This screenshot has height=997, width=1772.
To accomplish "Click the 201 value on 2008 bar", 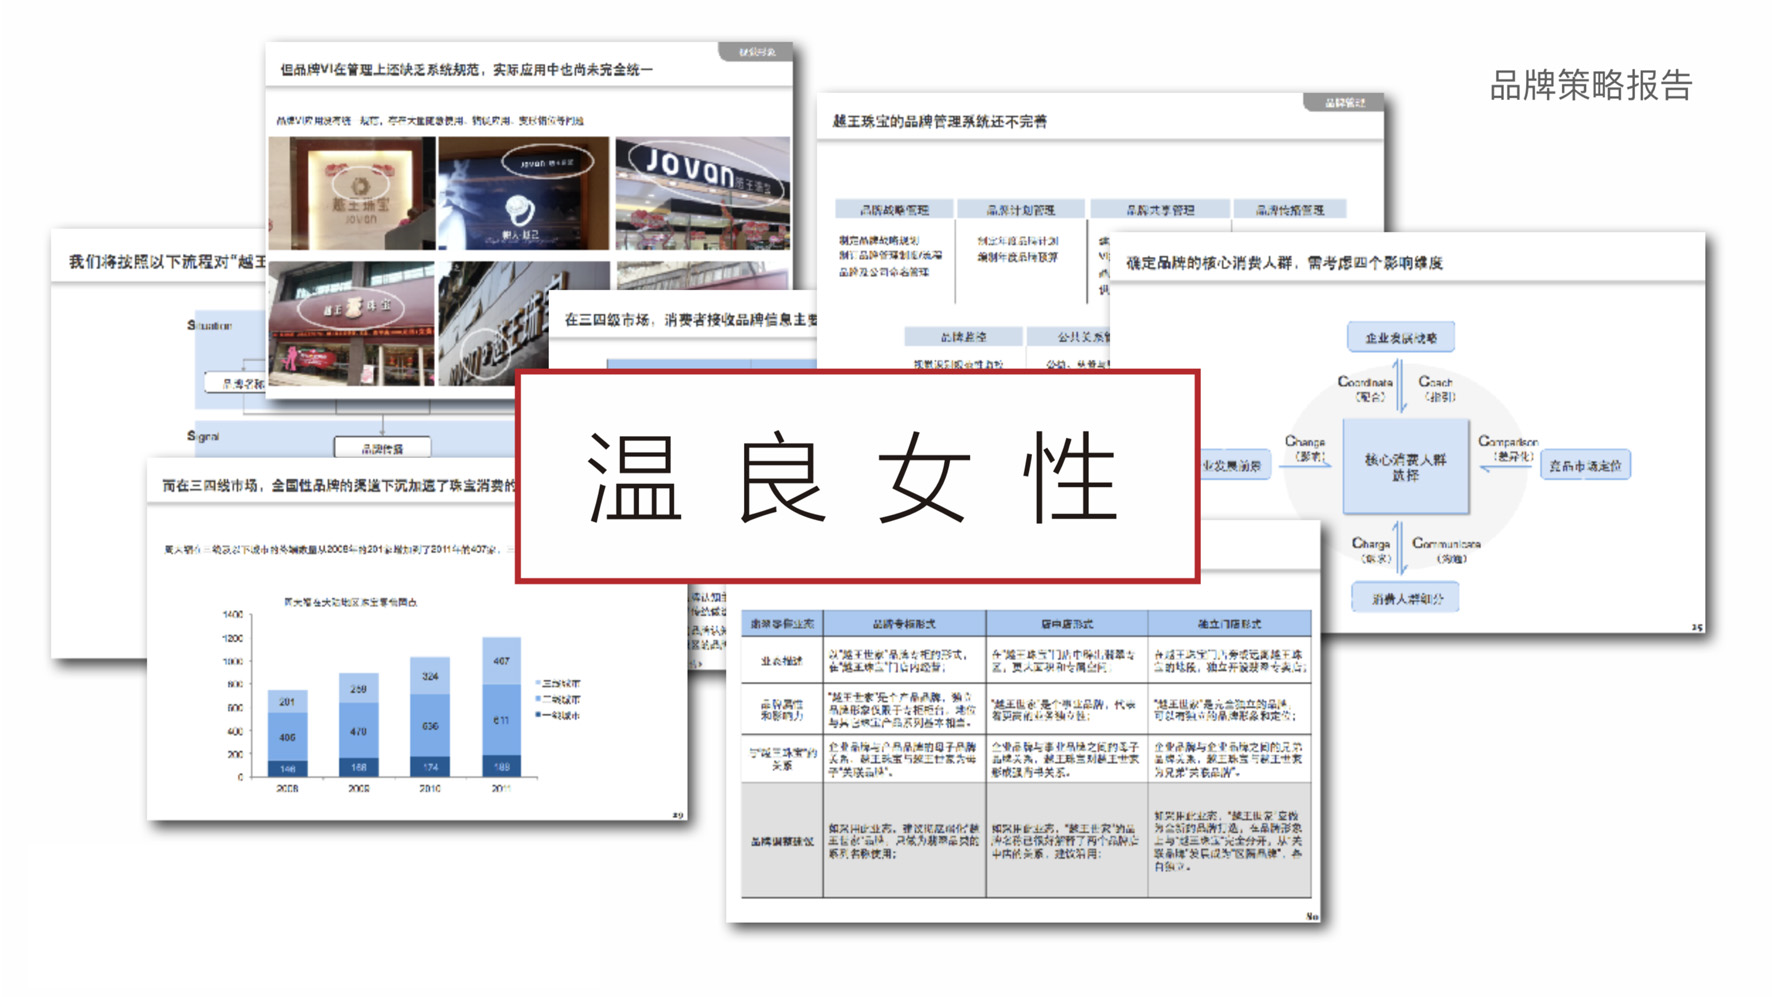I will [287, 702].
